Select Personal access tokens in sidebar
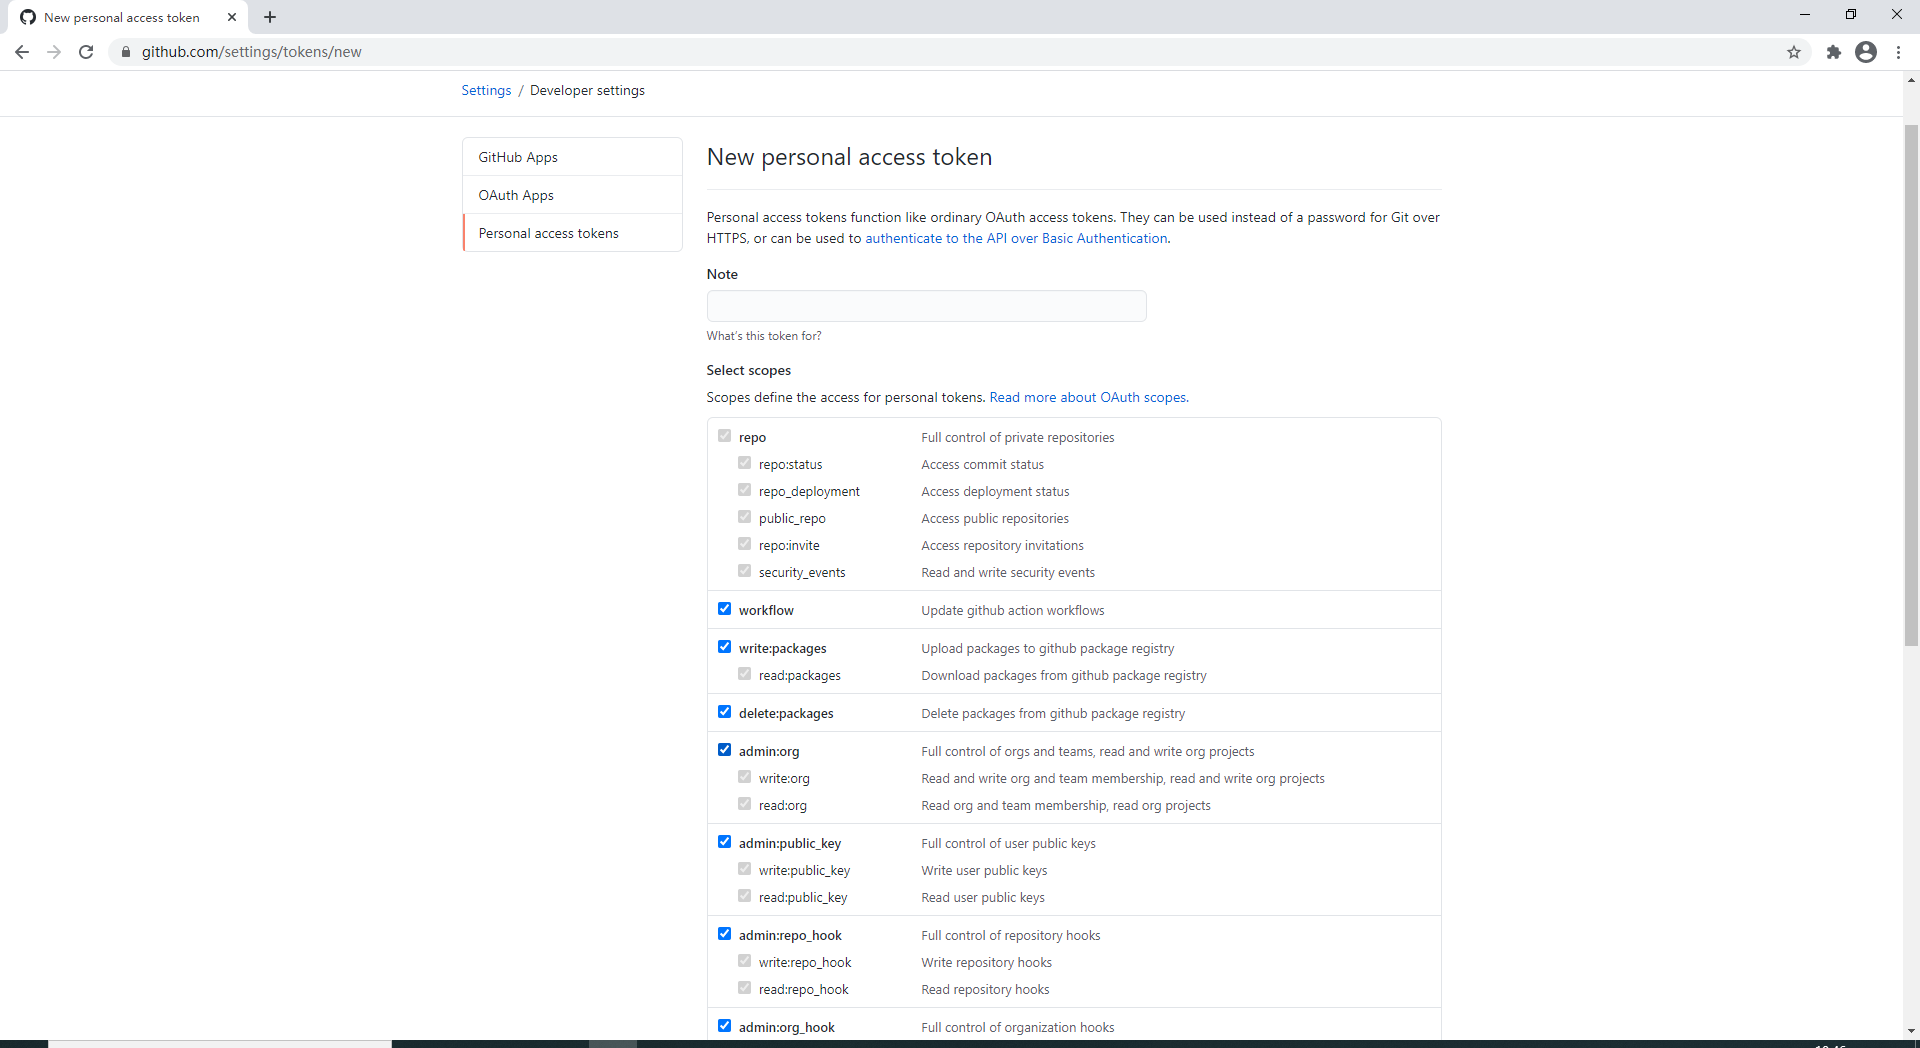Image resolution: width=1920 pixels, height=1048 pixels. [548, 233]
